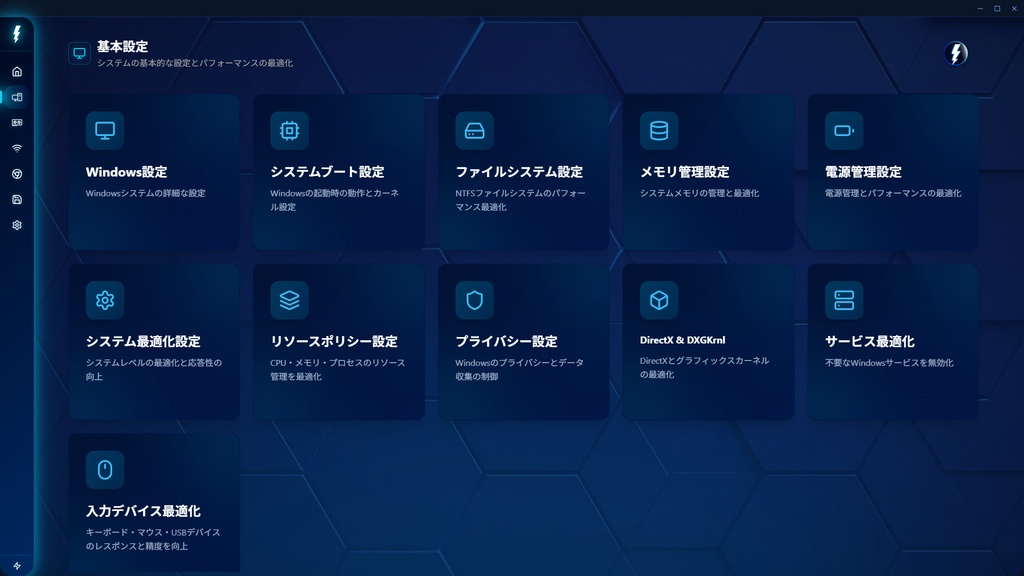
Task: Open the Windows設定 card title
Action: pyautogui.click(x=127, y=172)
